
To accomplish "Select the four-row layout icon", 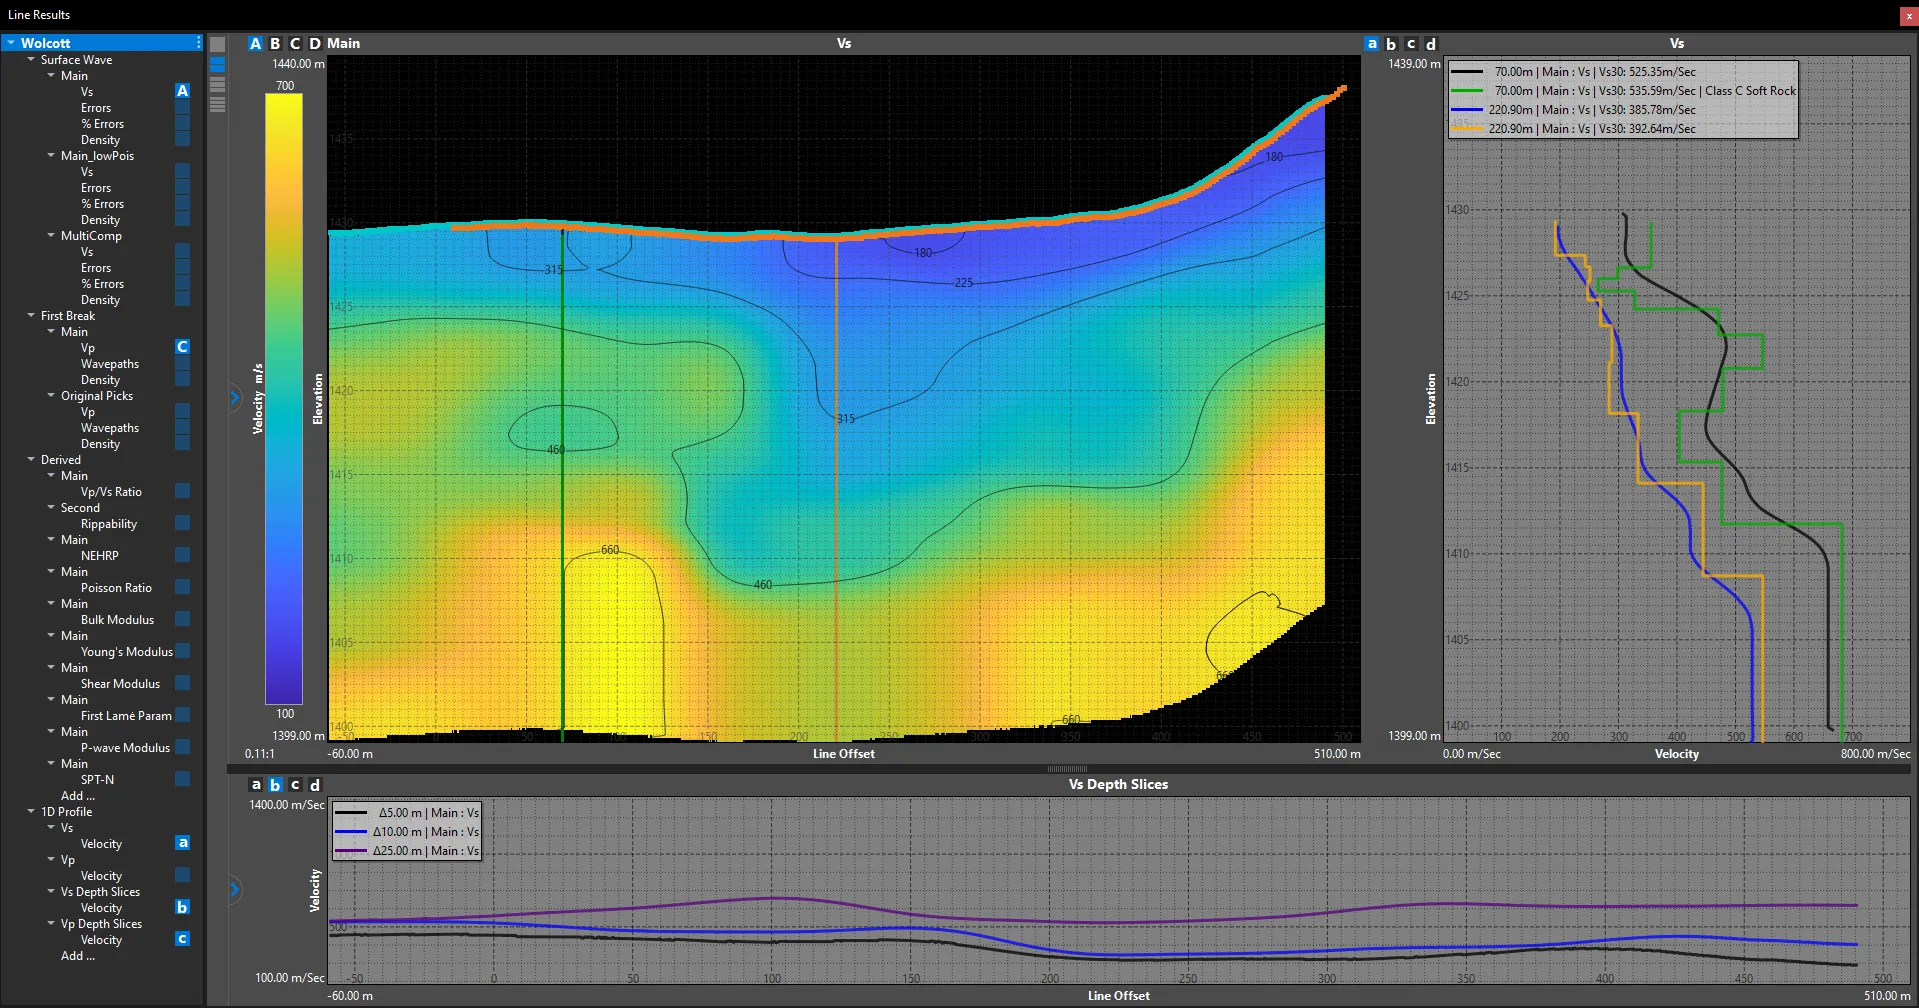I will (217, 104).
